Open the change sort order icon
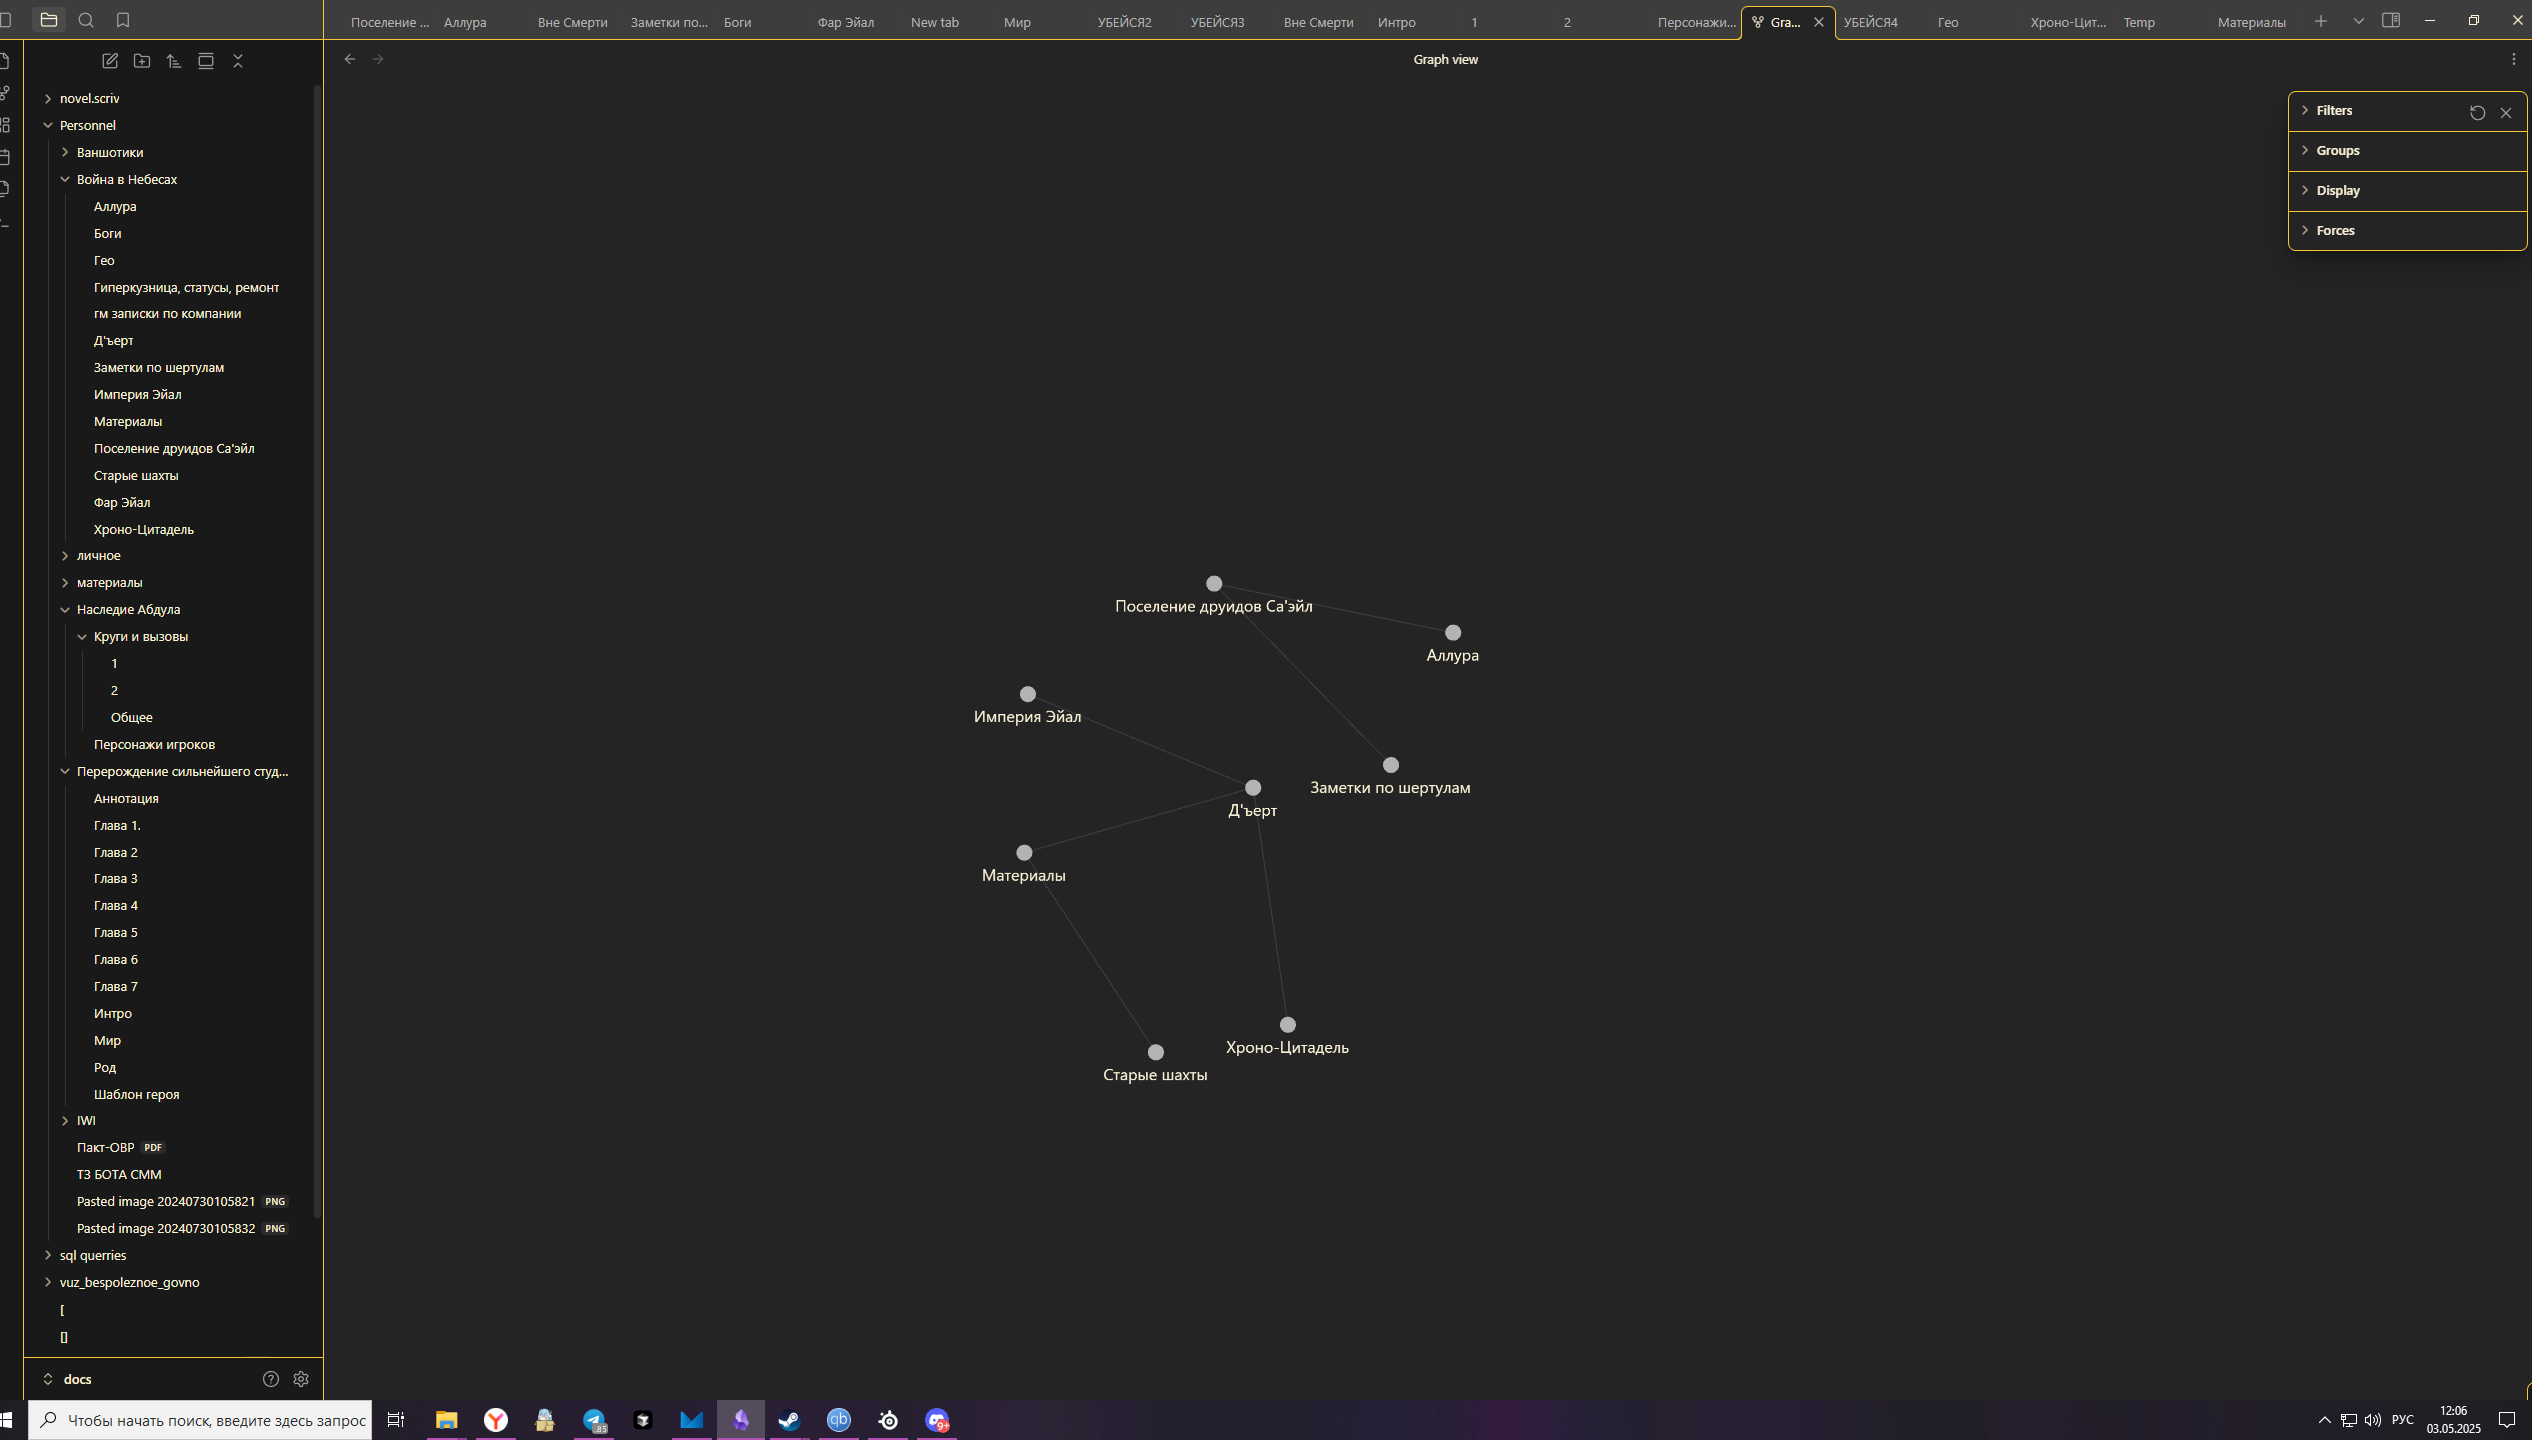 [174, 61]
